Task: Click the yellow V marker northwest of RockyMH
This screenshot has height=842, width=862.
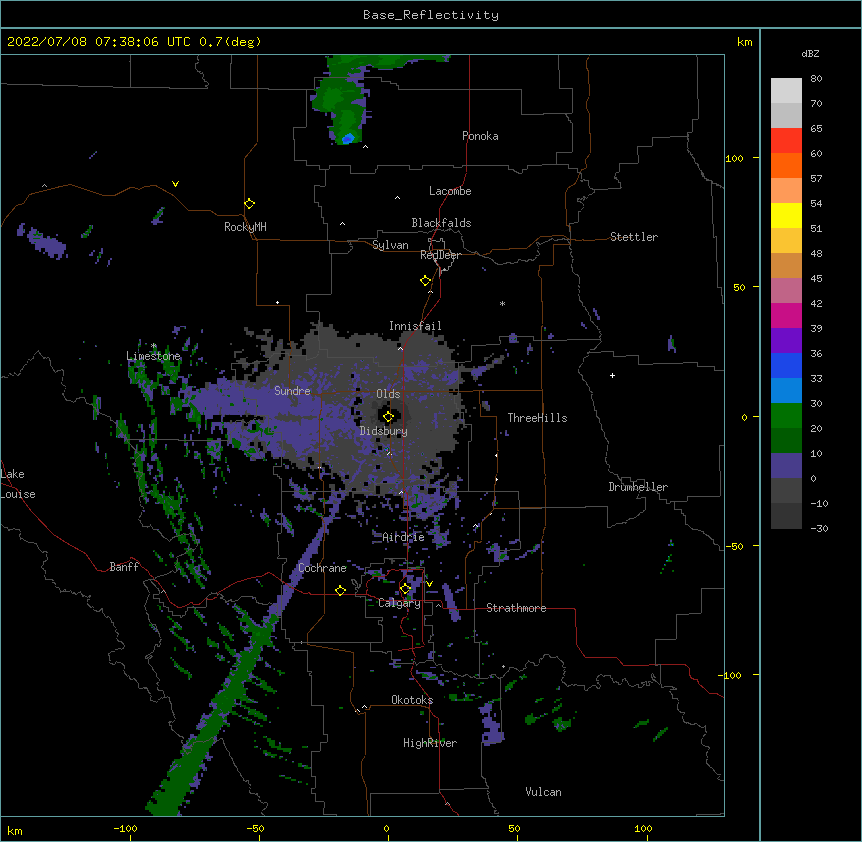Action: [175, 184]
